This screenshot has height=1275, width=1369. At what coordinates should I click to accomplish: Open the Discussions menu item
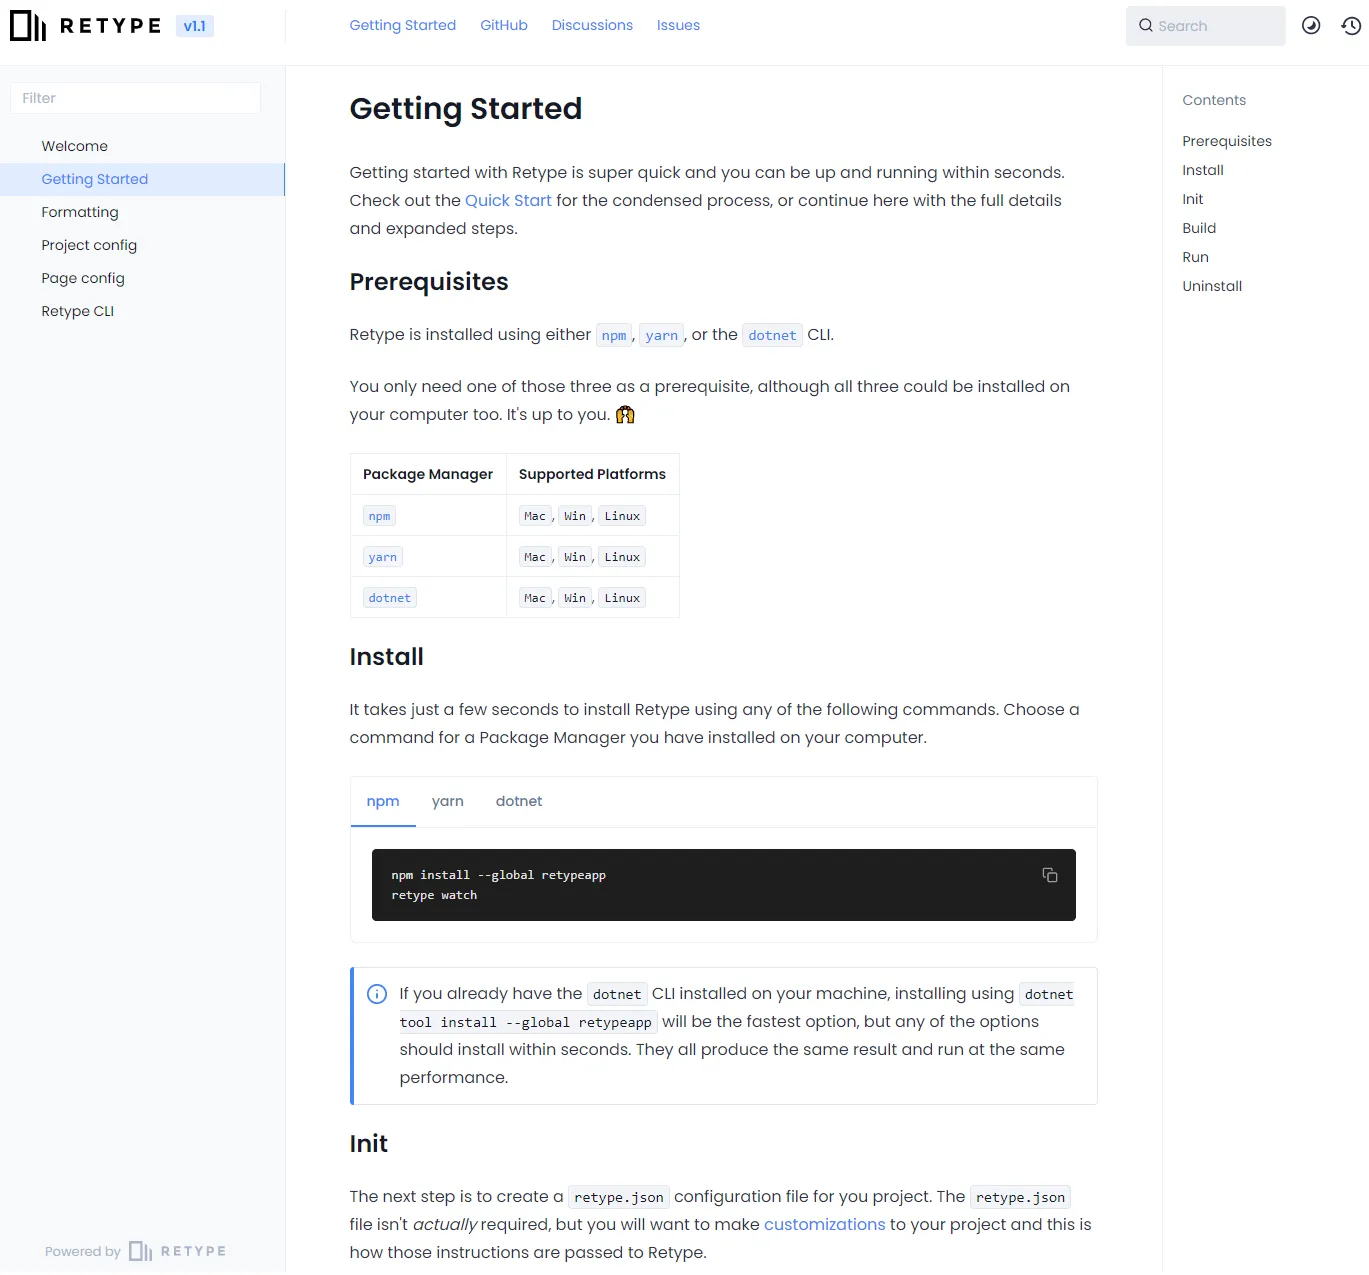pyautogui.click(x=592, y=25)
